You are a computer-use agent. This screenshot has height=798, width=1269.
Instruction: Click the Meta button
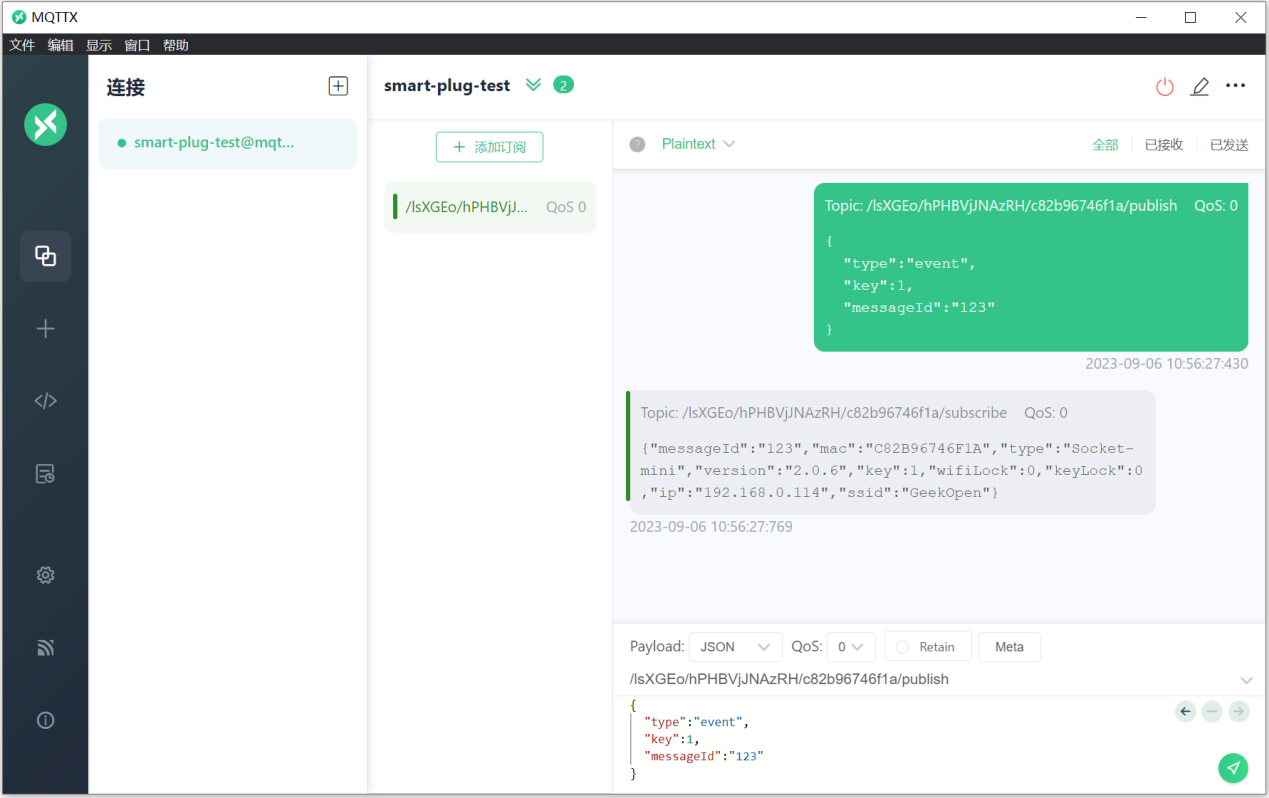click(1008, 647)
